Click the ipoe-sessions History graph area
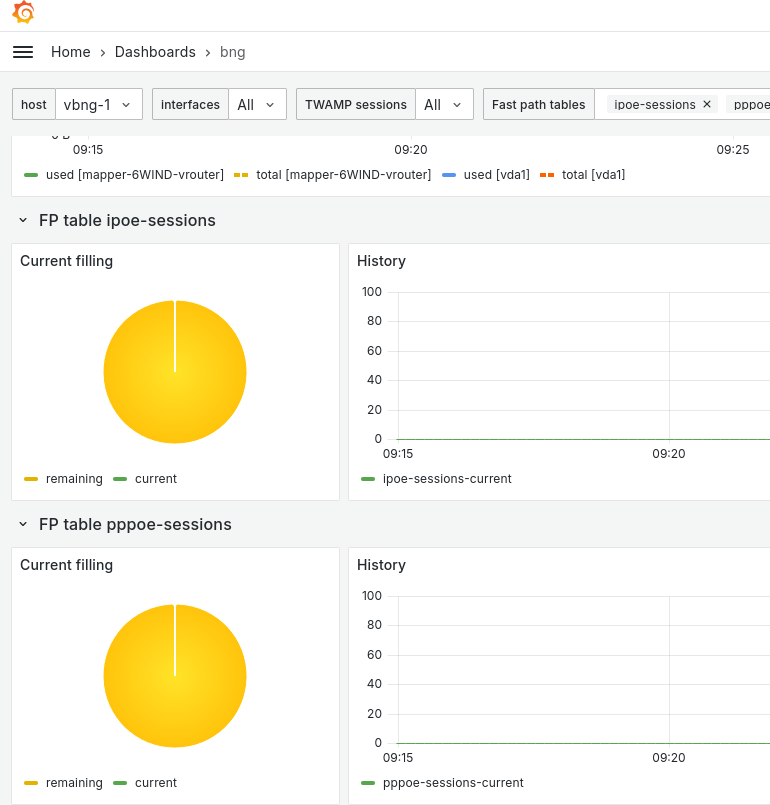 (x=584, y=366)
